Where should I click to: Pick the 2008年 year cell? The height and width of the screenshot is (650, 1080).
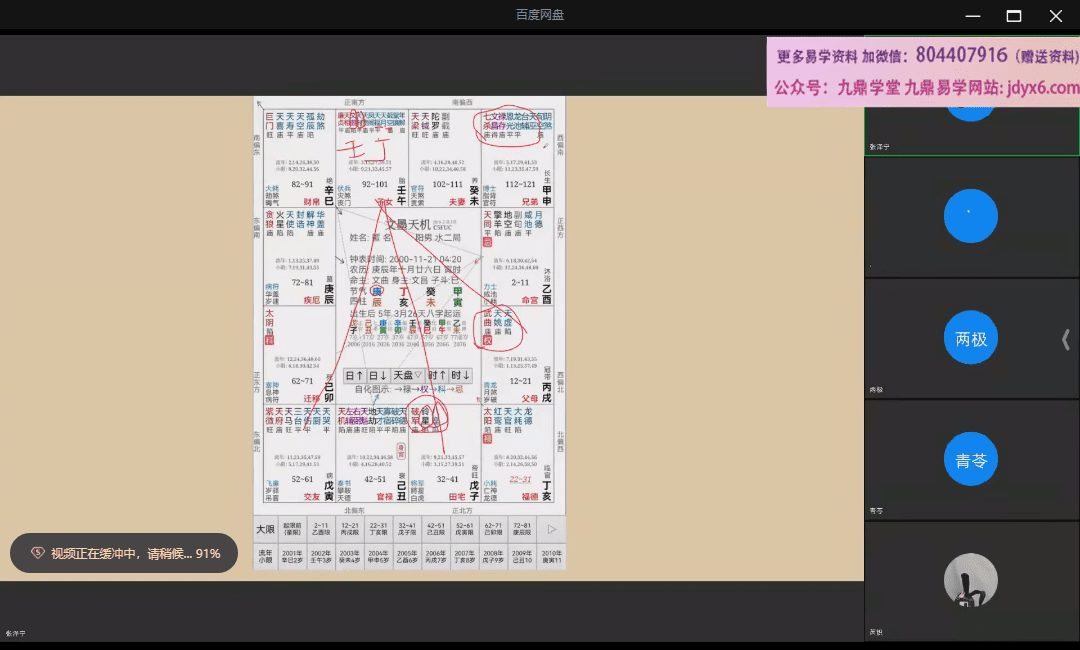click(x=493, y=555)
